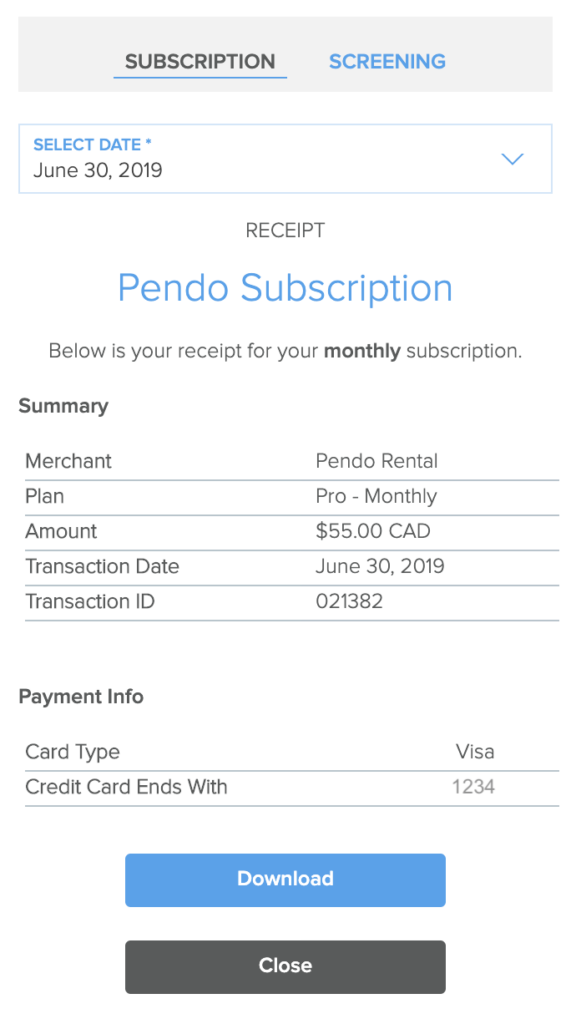Click the Transaction Date row value
This screenshot has height=1024, width=576.
coord(380,566)
